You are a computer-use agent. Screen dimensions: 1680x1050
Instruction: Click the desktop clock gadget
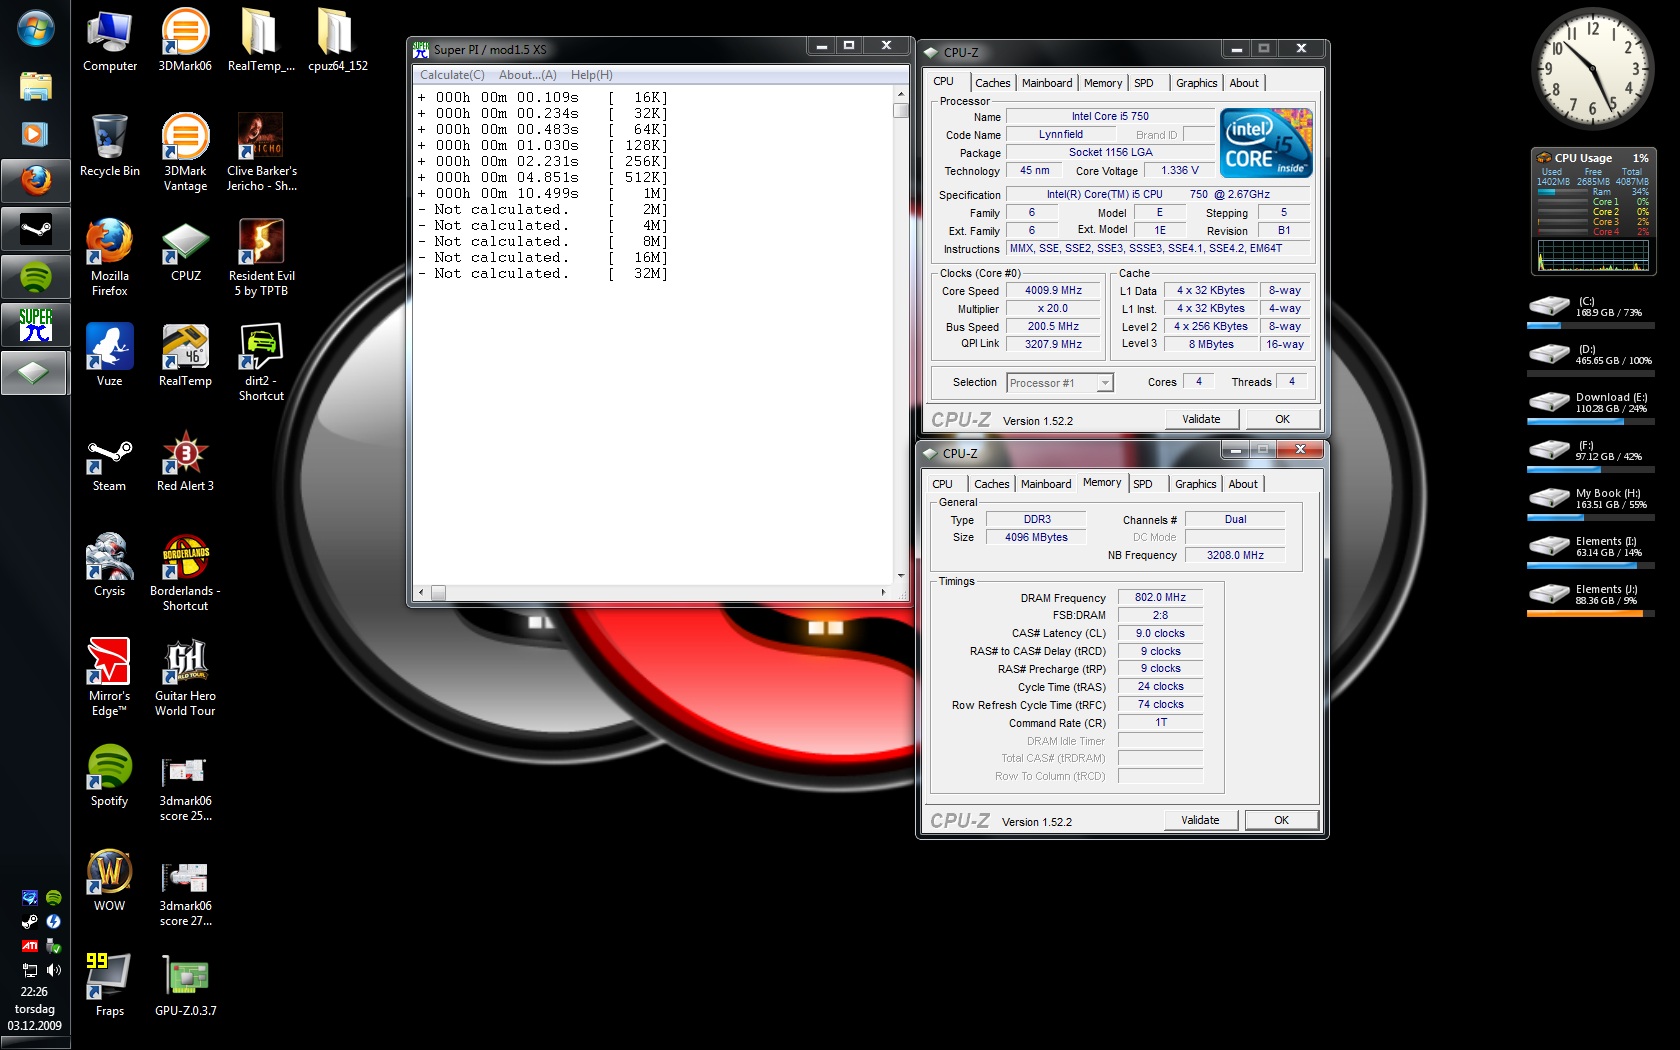(1594, 69)
